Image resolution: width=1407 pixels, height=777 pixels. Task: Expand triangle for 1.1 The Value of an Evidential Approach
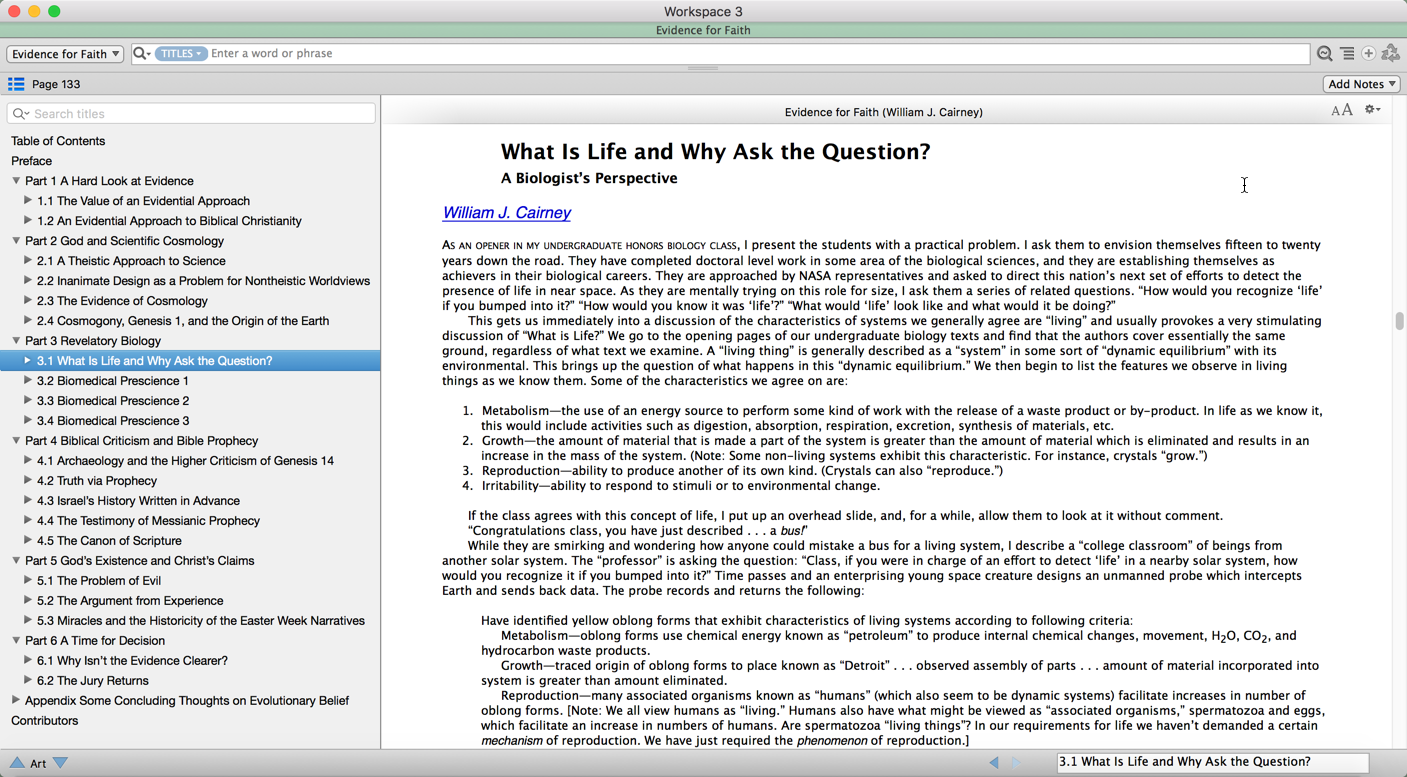point(28,201)
